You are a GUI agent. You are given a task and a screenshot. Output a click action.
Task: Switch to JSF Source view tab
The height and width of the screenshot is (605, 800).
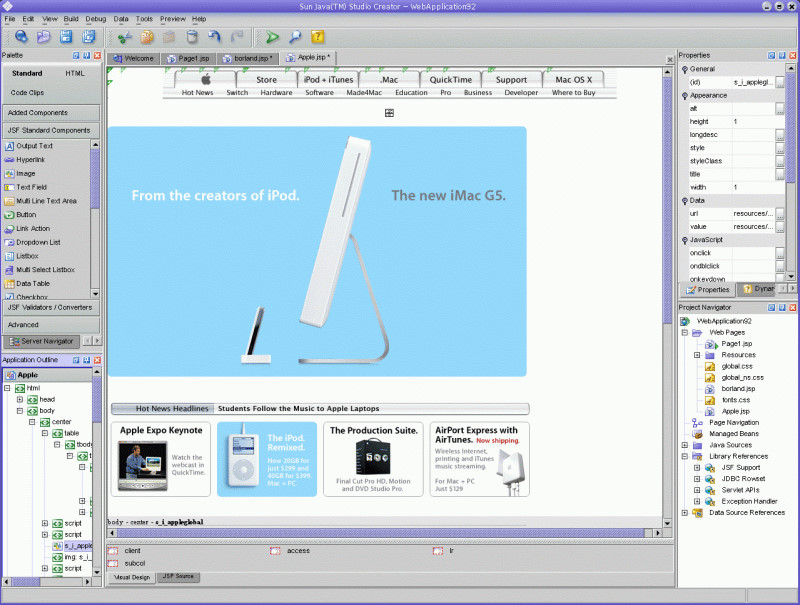tap(178, 576)
